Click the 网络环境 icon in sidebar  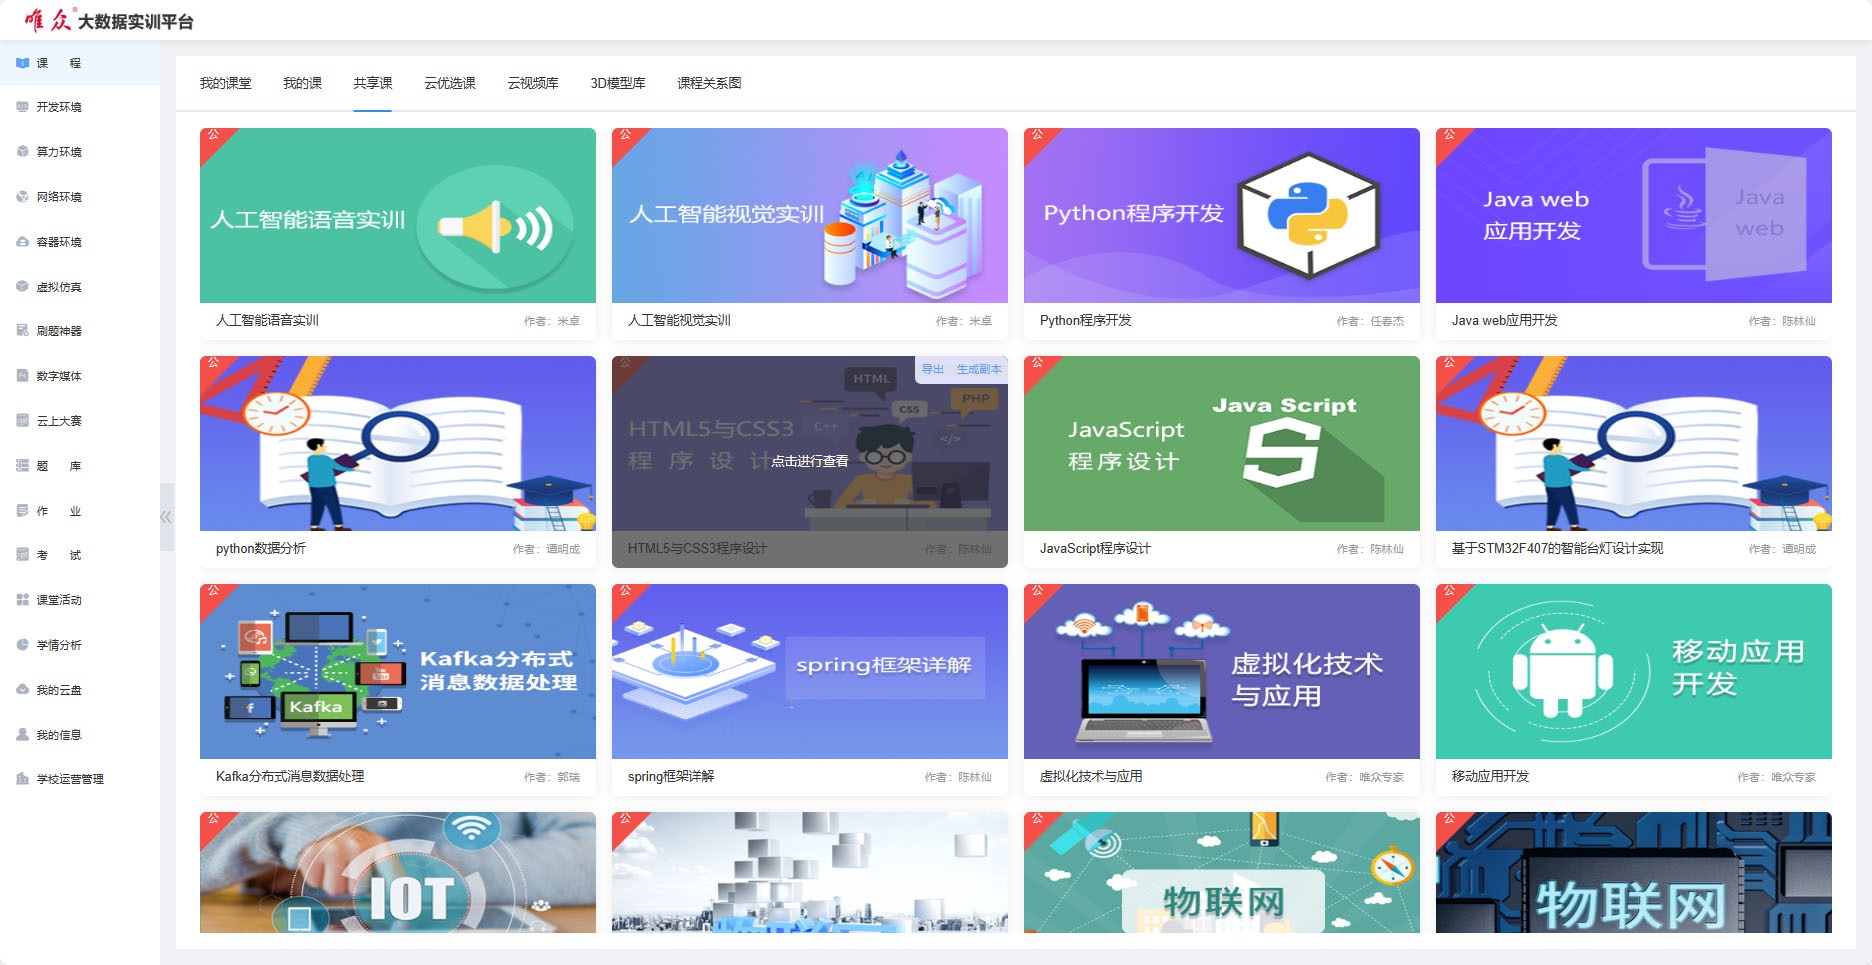click(22, 197)
